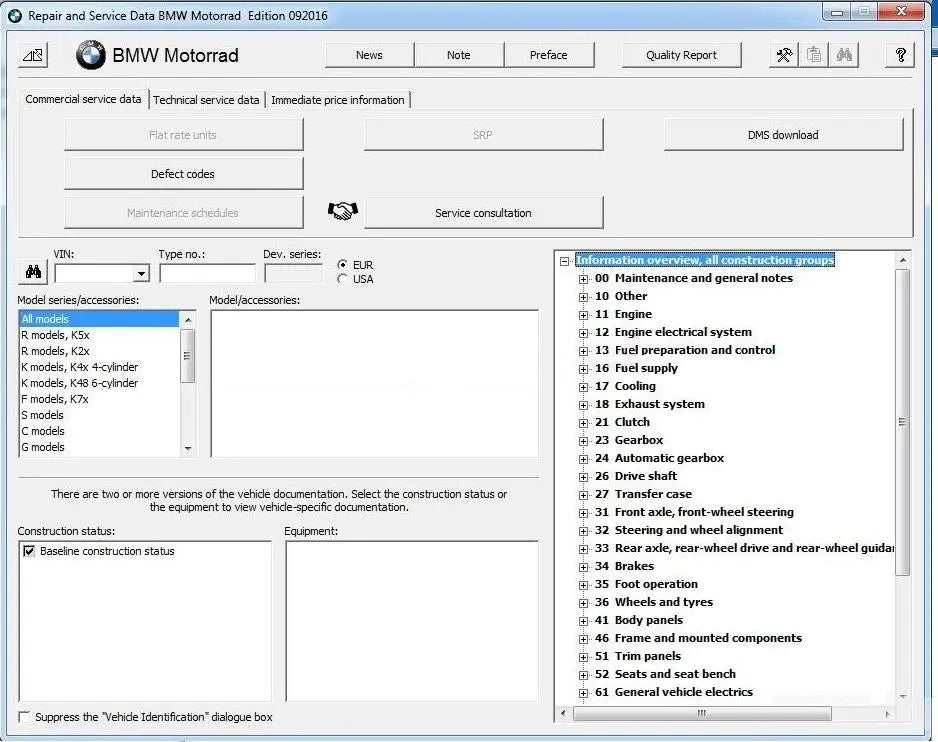The height and width of the screenshot is (742, 938).
Task: Click the clipboard icon in the toolbar
Action: 814,54
